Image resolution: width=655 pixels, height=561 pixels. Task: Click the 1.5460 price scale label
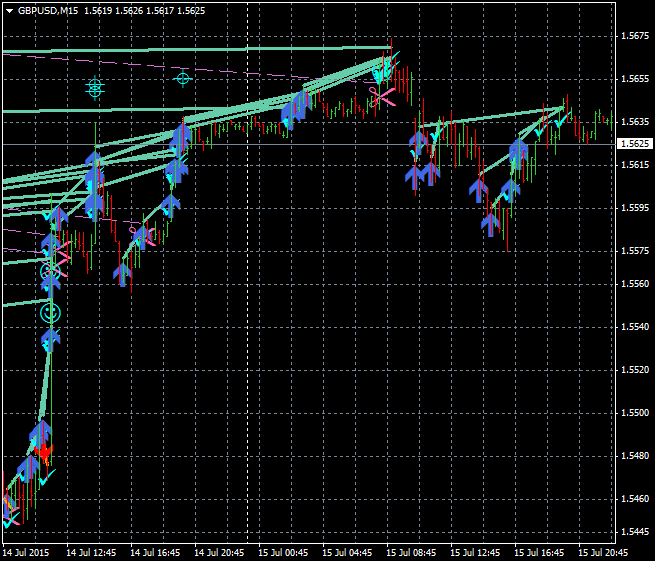coord(635,499)
